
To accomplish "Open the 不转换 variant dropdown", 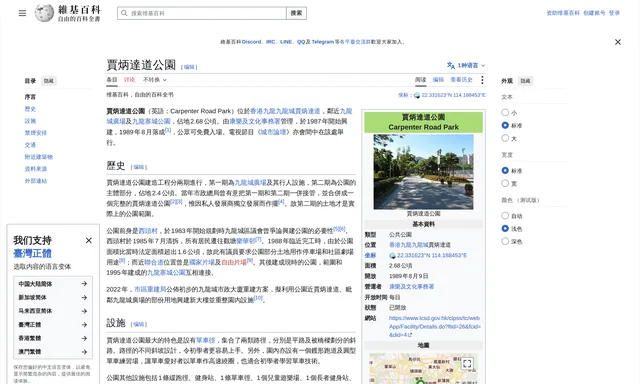I will [x=155, y=80].
